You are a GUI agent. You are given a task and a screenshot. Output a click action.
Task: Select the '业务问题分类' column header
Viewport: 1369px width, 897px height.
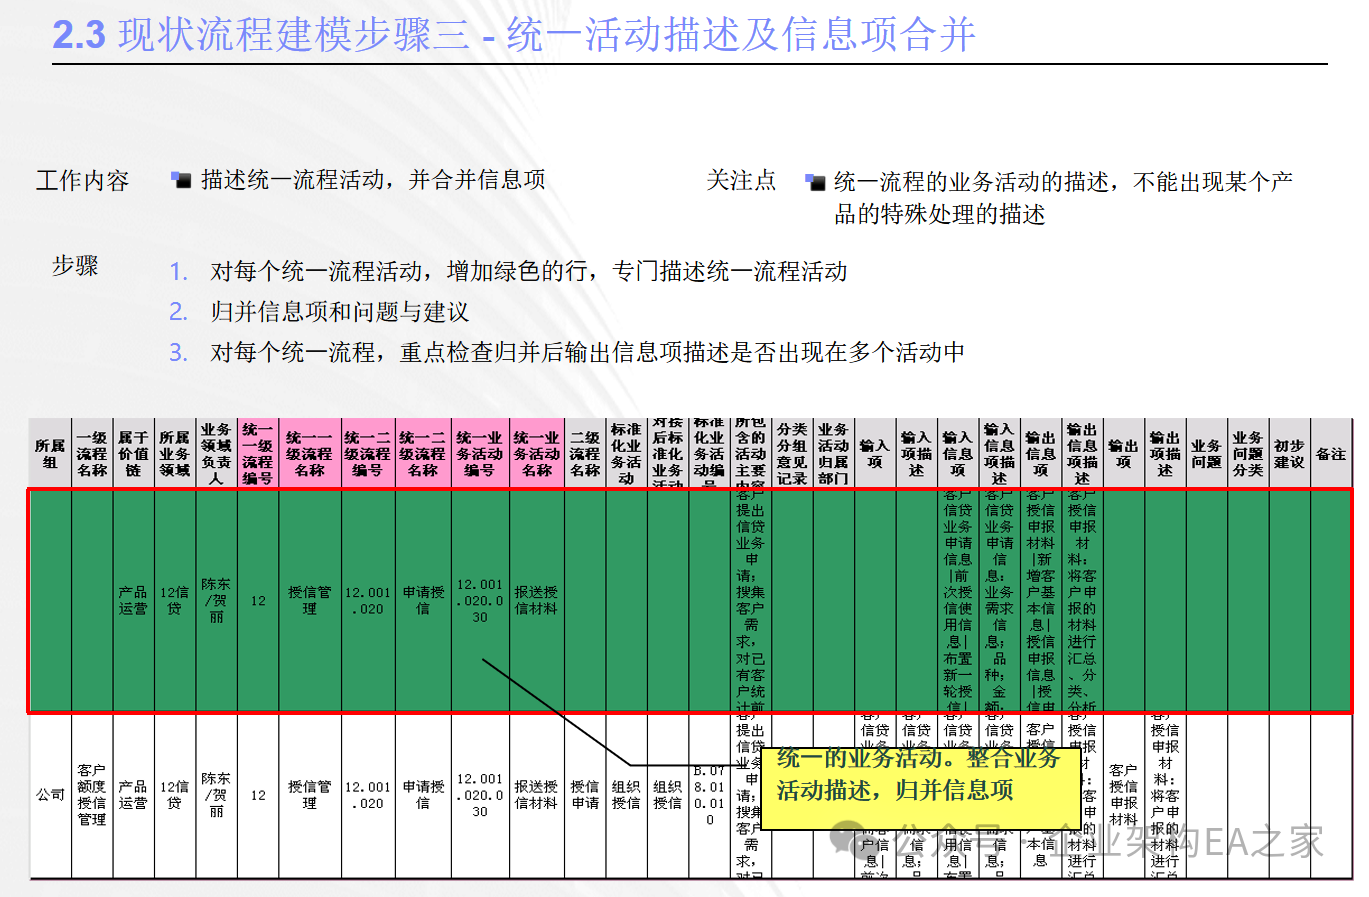(x=1248, y=454)
